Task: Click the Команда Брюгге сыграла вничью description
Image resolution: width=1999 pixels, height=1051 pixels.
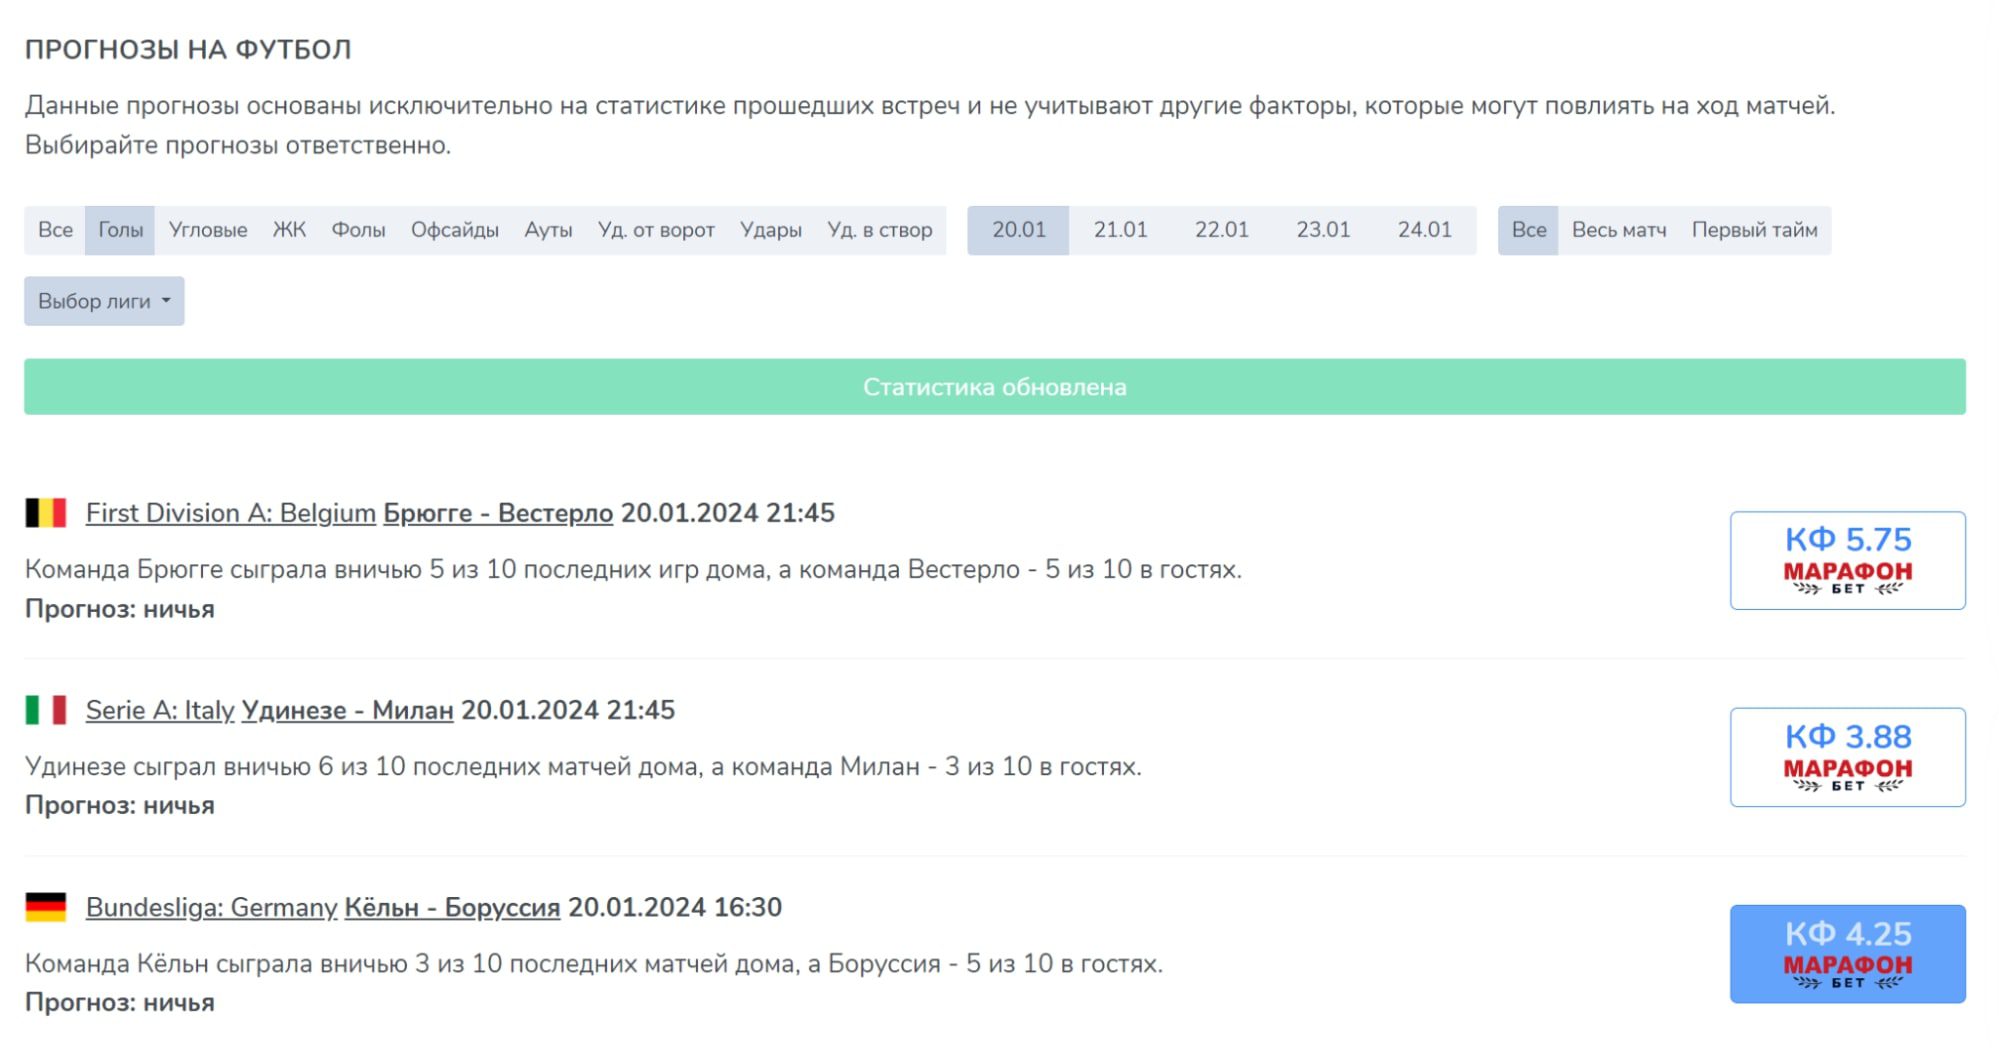Action: (633, 569)
